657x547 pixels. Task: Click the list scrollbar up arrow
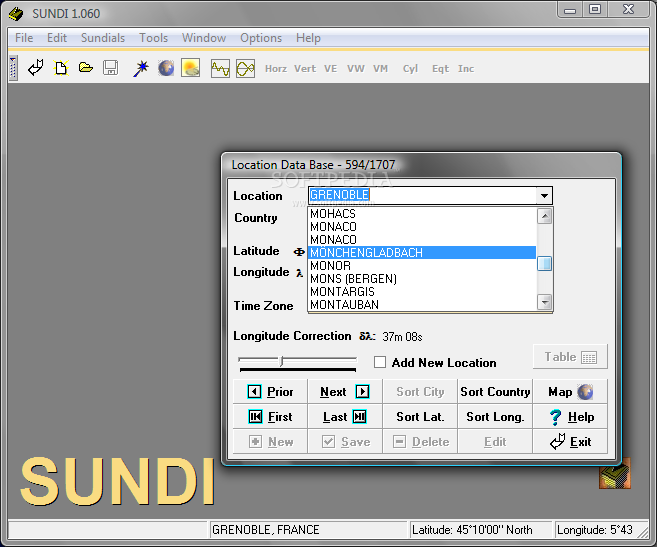point(544,216)
